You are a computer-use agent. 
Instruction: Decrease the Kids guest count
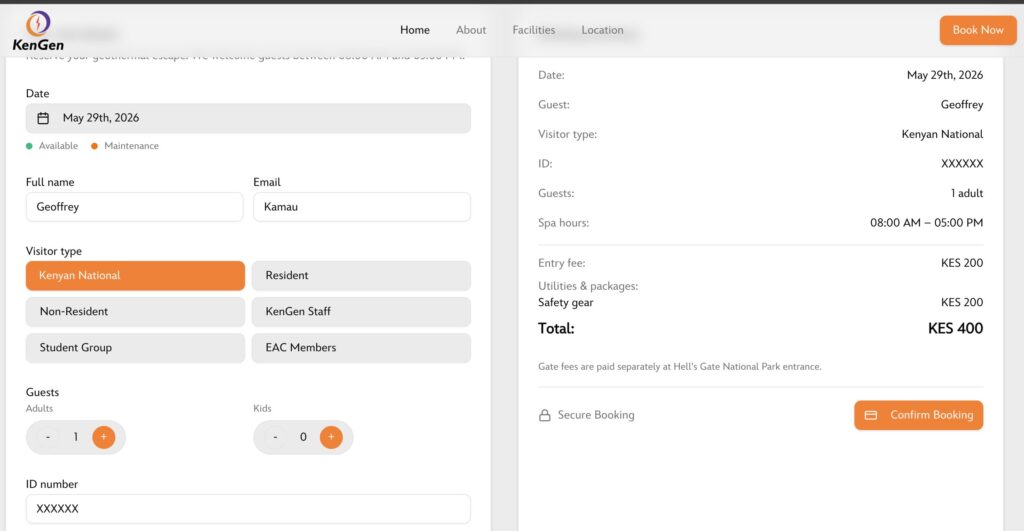pos(275,437)
